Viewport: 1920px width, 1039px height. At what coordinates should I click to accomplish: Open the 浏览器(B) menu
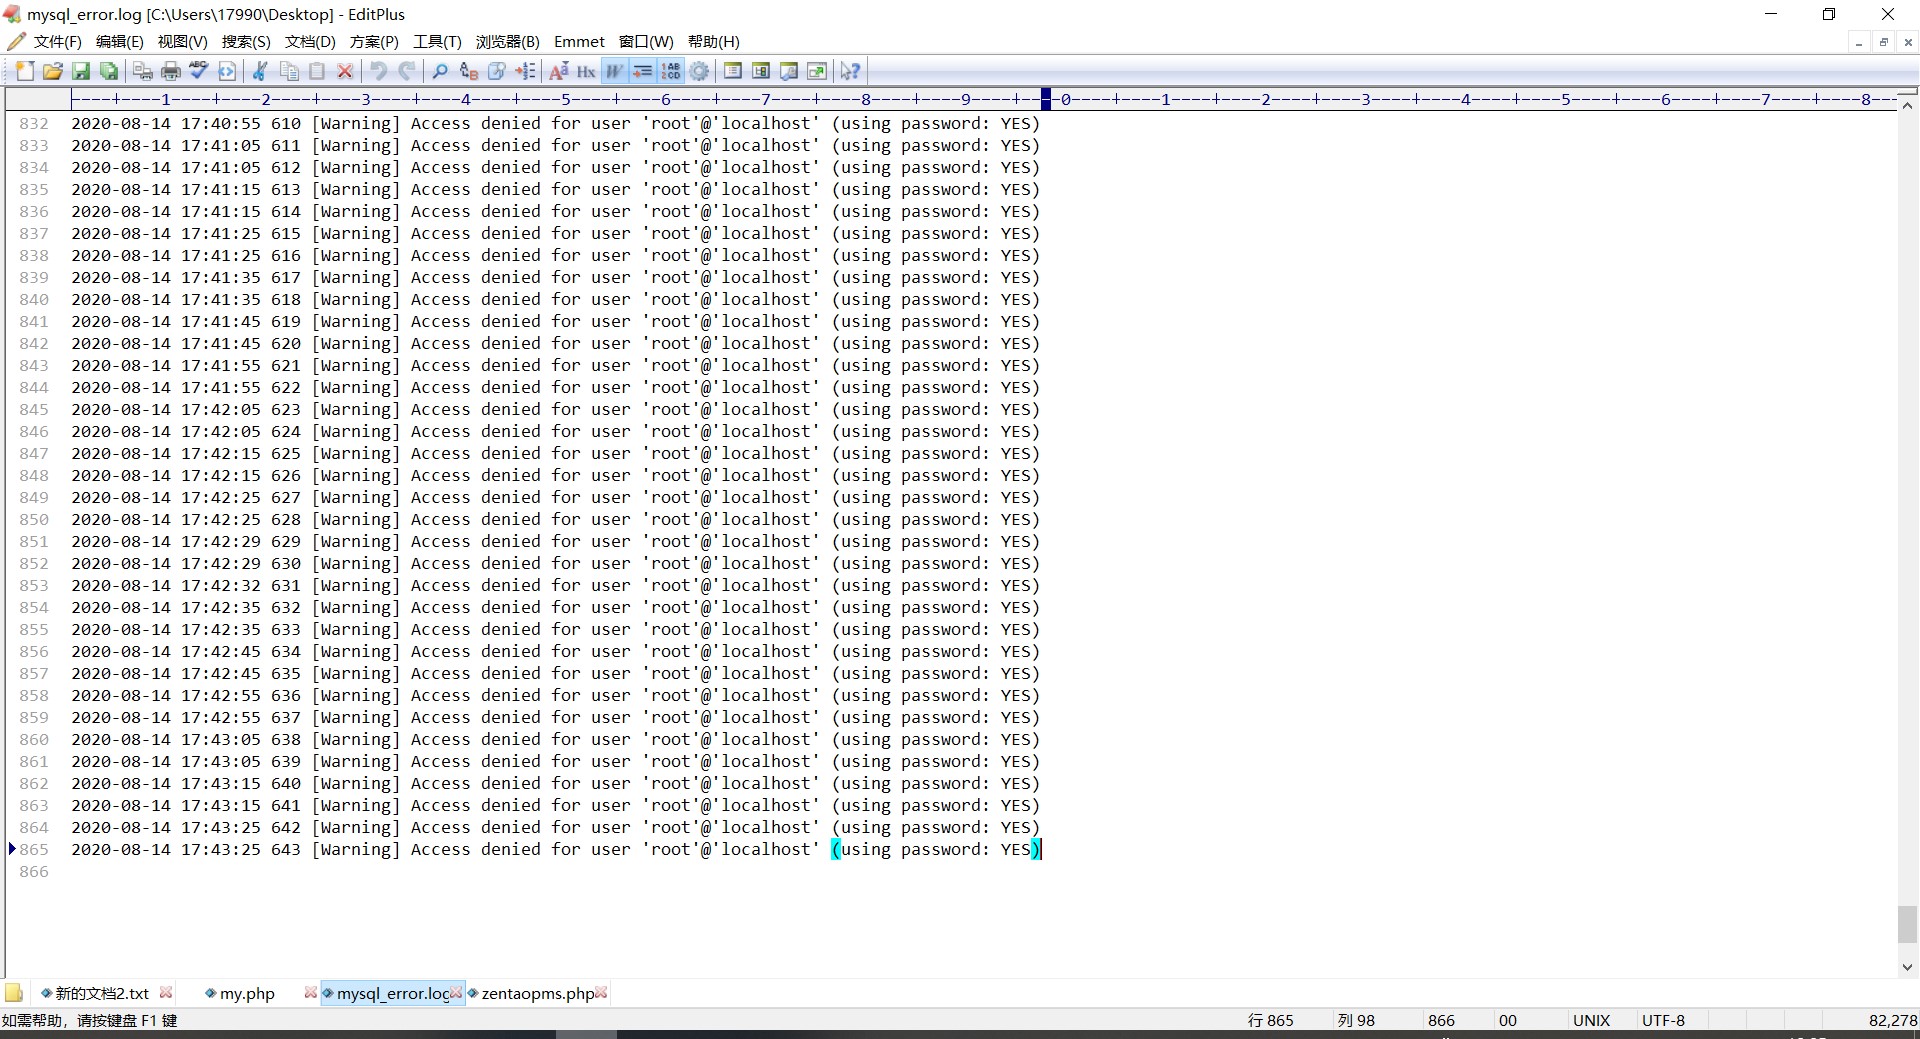click(507, 42)
